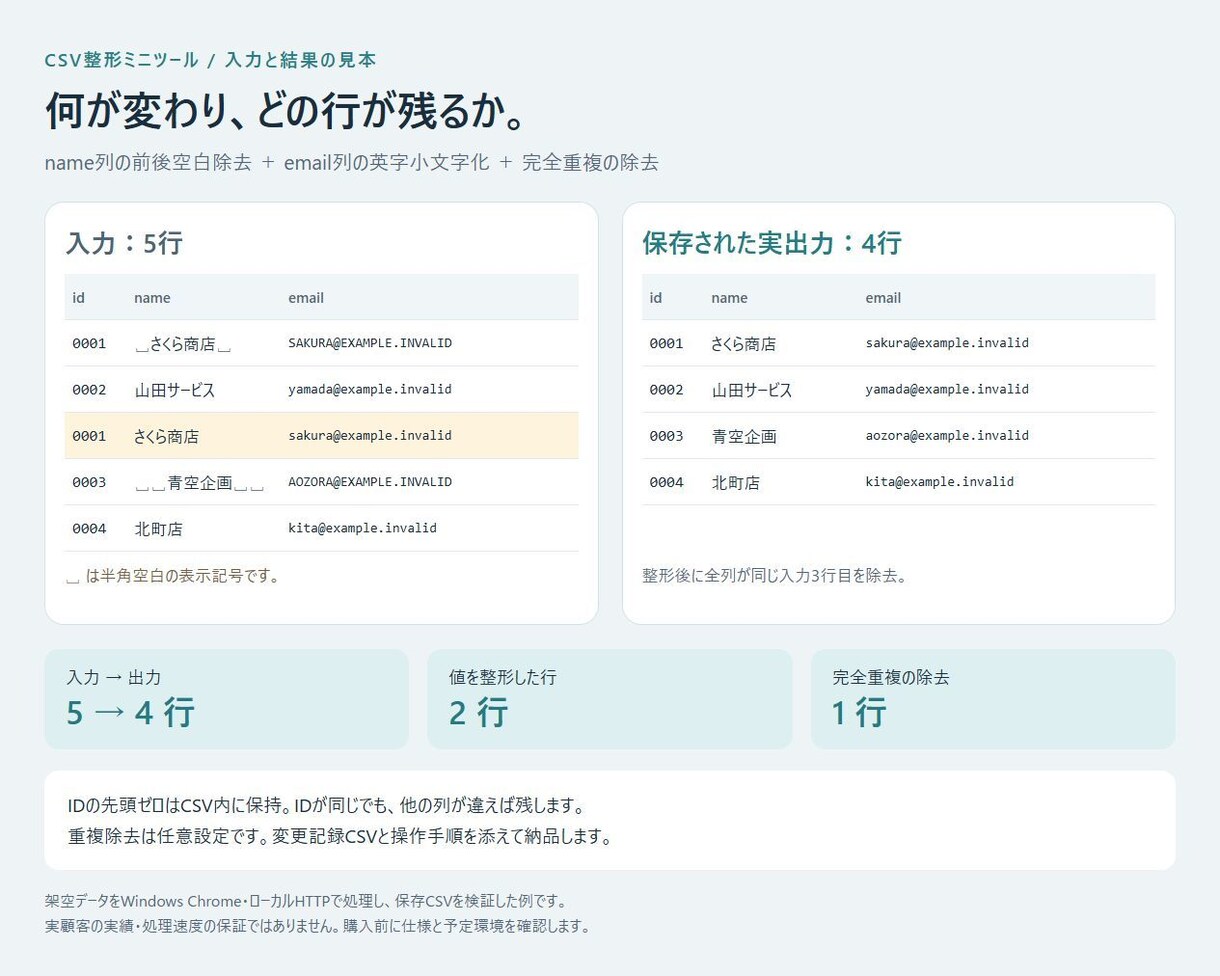
Task: Click the note 整形後に全列が同じ入力3行目を除去。
Action: click(x=775, y=575)
